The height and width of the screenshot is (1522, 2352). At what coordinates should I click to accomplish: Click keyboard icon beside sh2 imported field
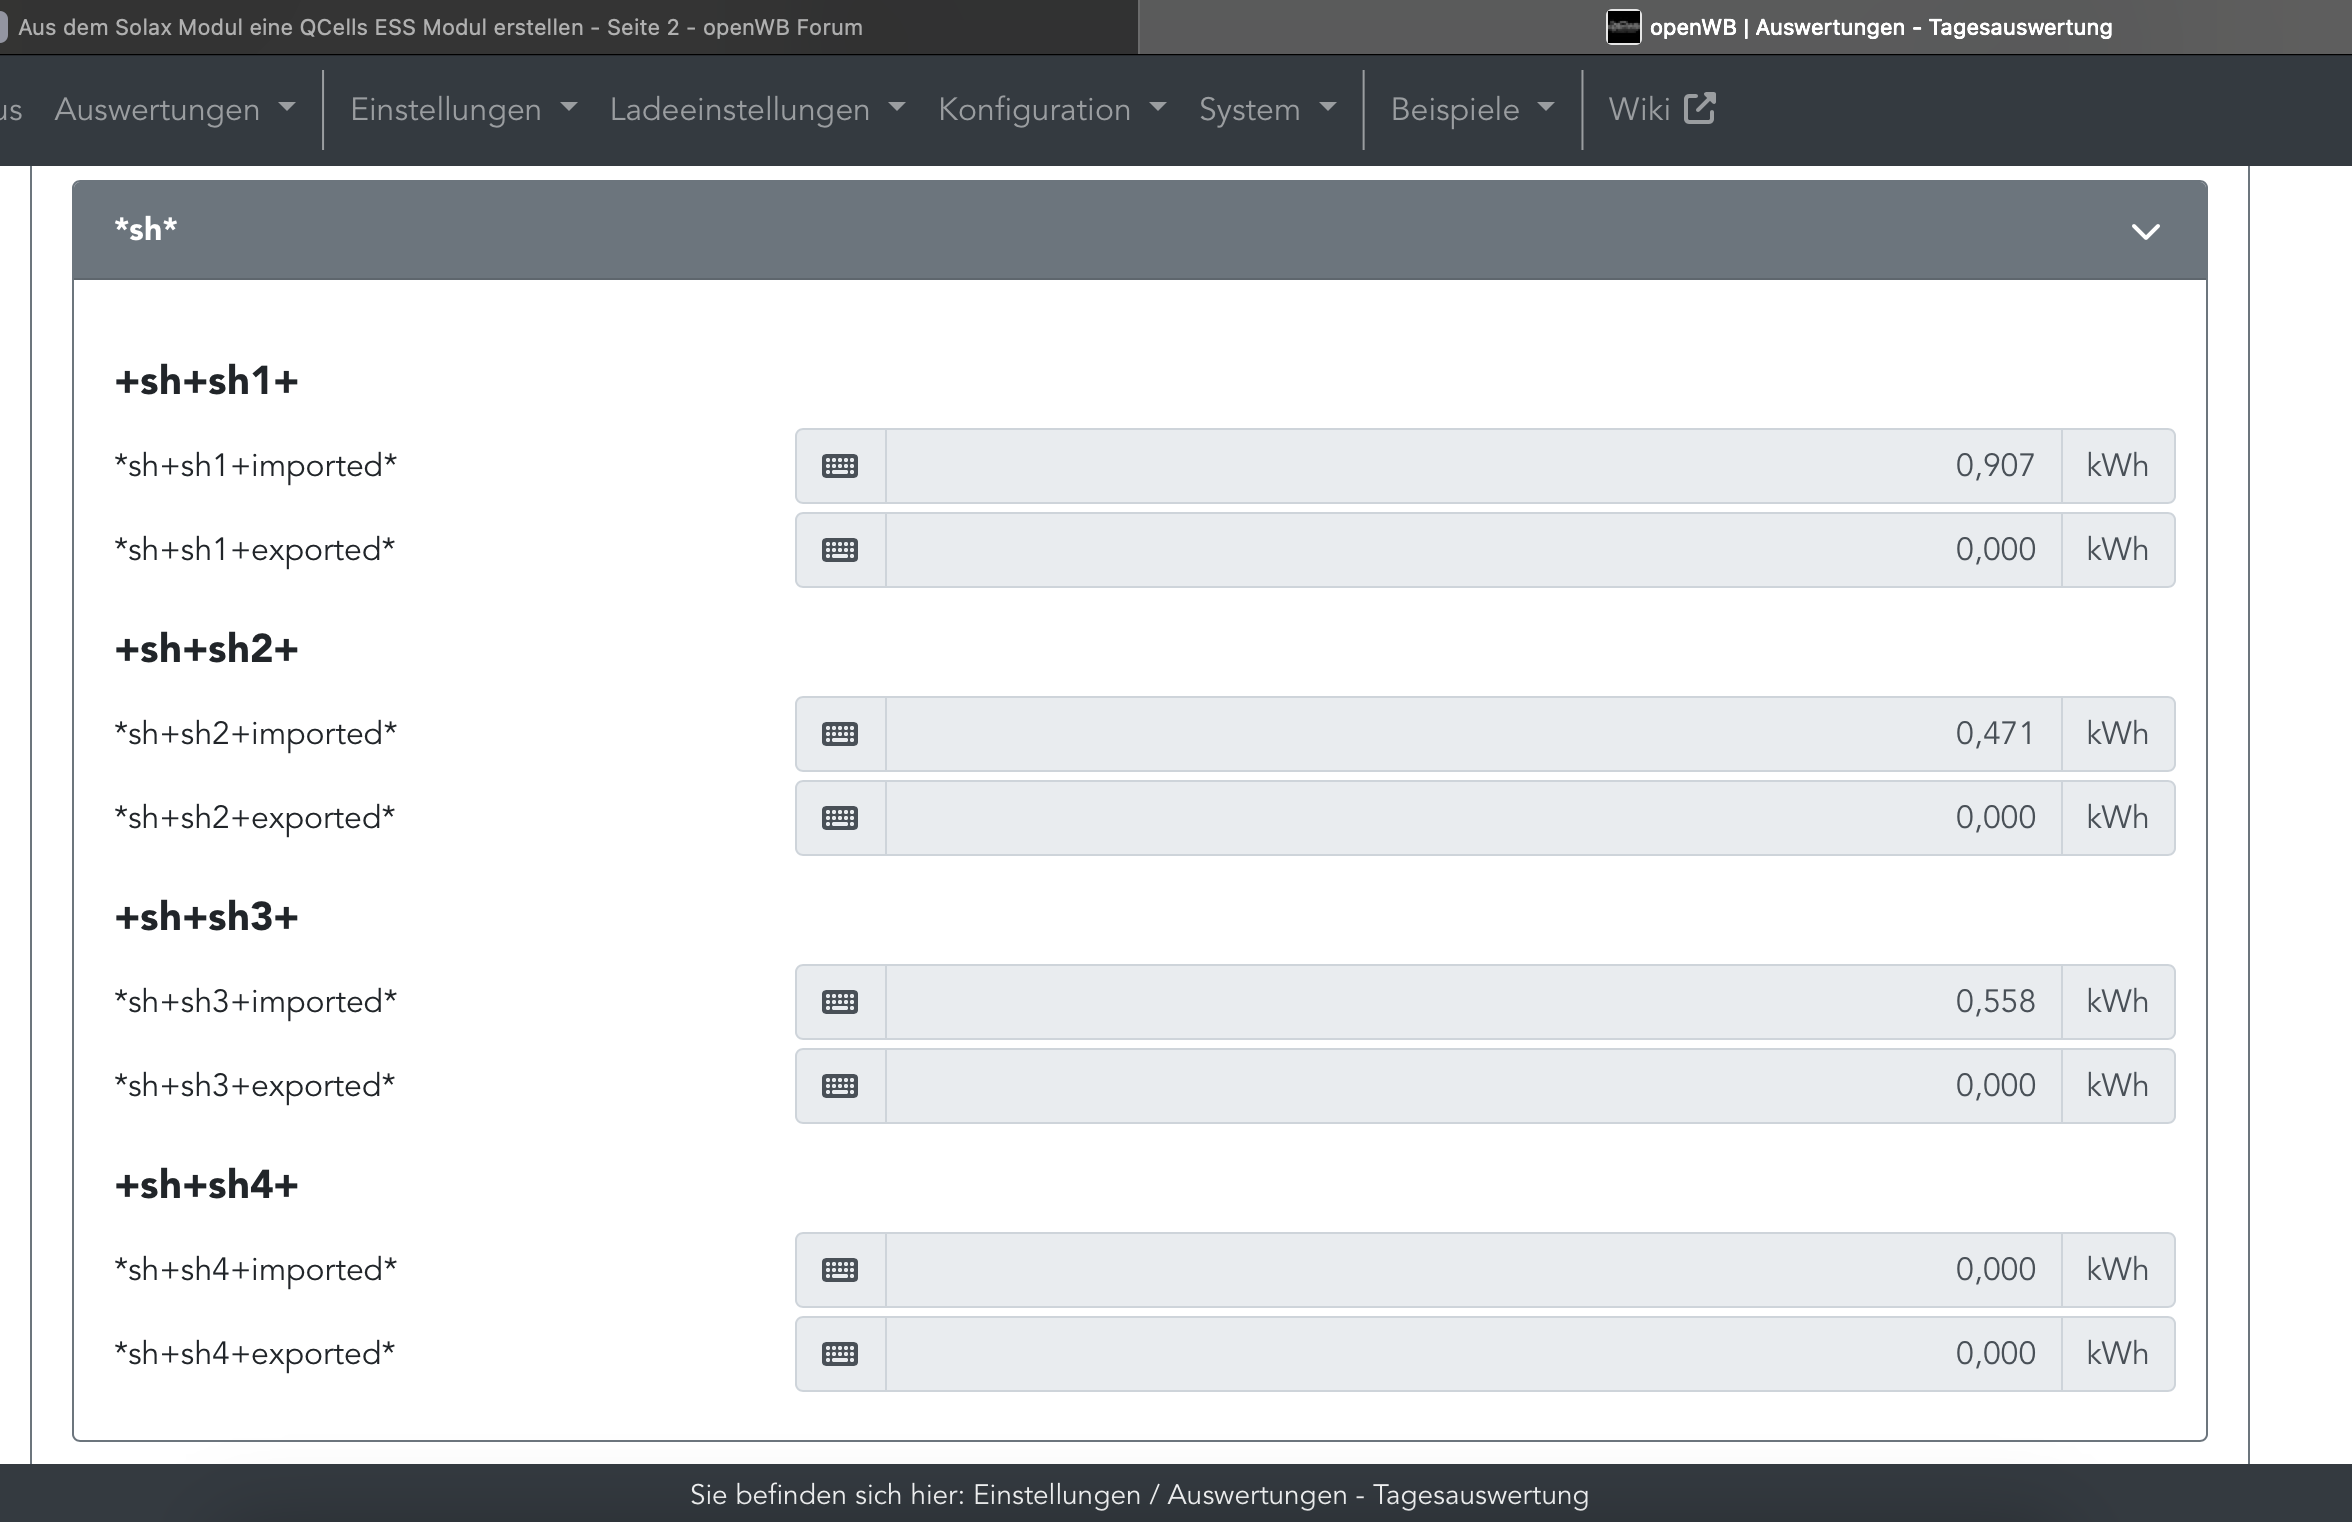click(x=840, y=734)
